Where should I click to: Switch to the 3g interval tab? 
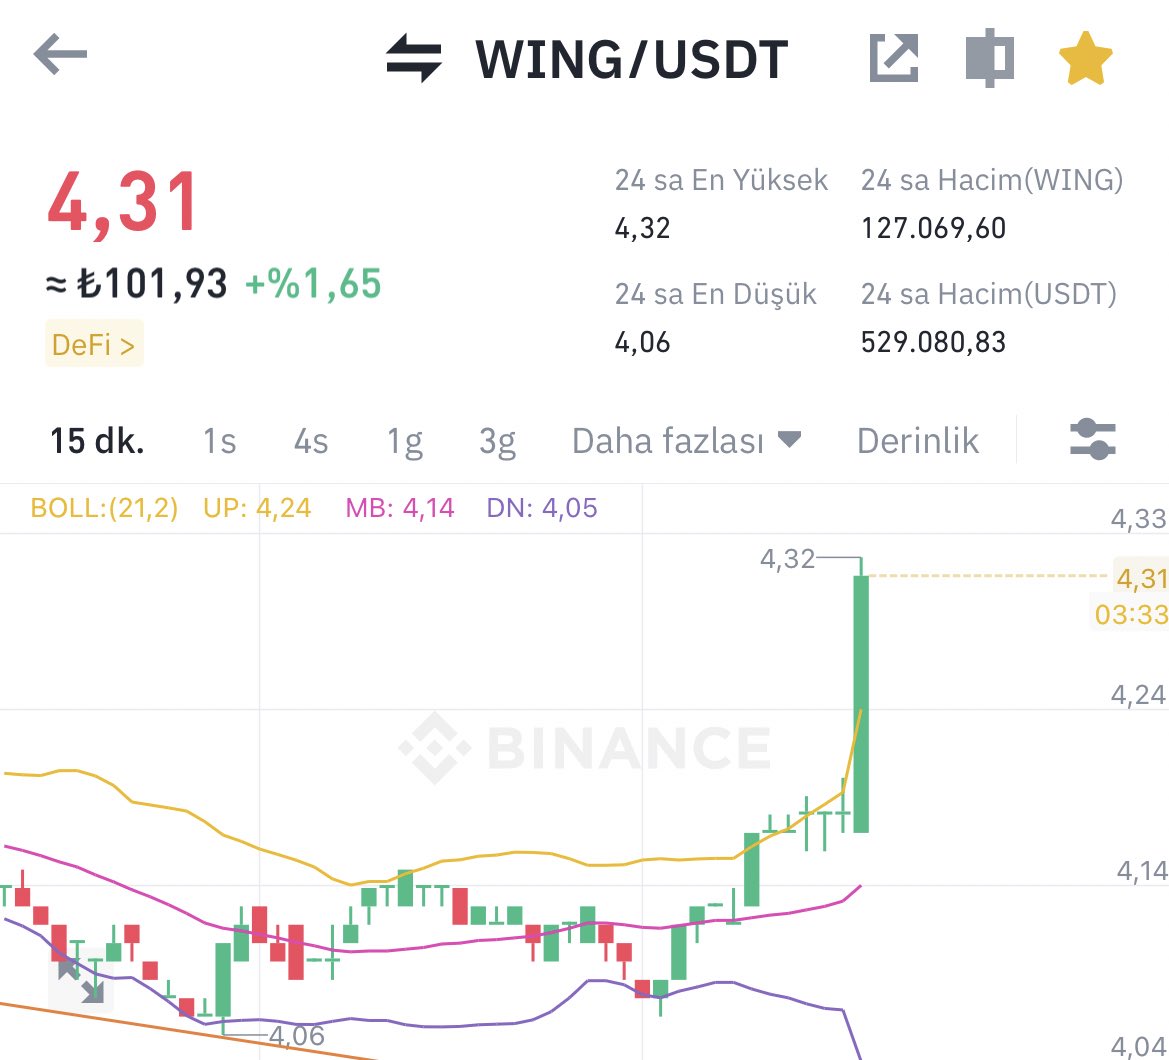[497, 442]
